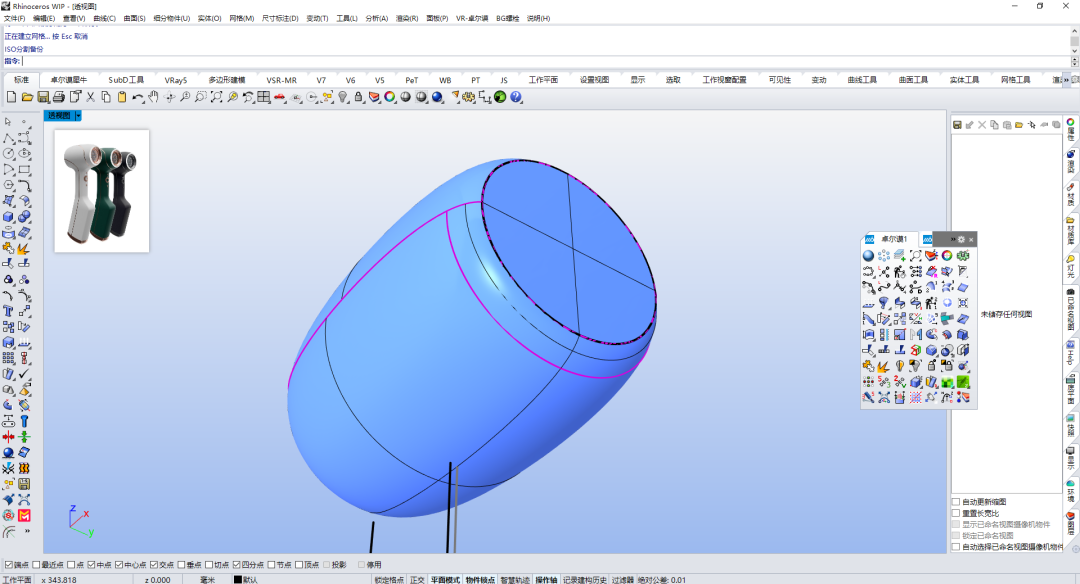Screen dimensions: 1080x584
Task: Click the light bulb icon in the standard toolbar
Action: point(343,97)
